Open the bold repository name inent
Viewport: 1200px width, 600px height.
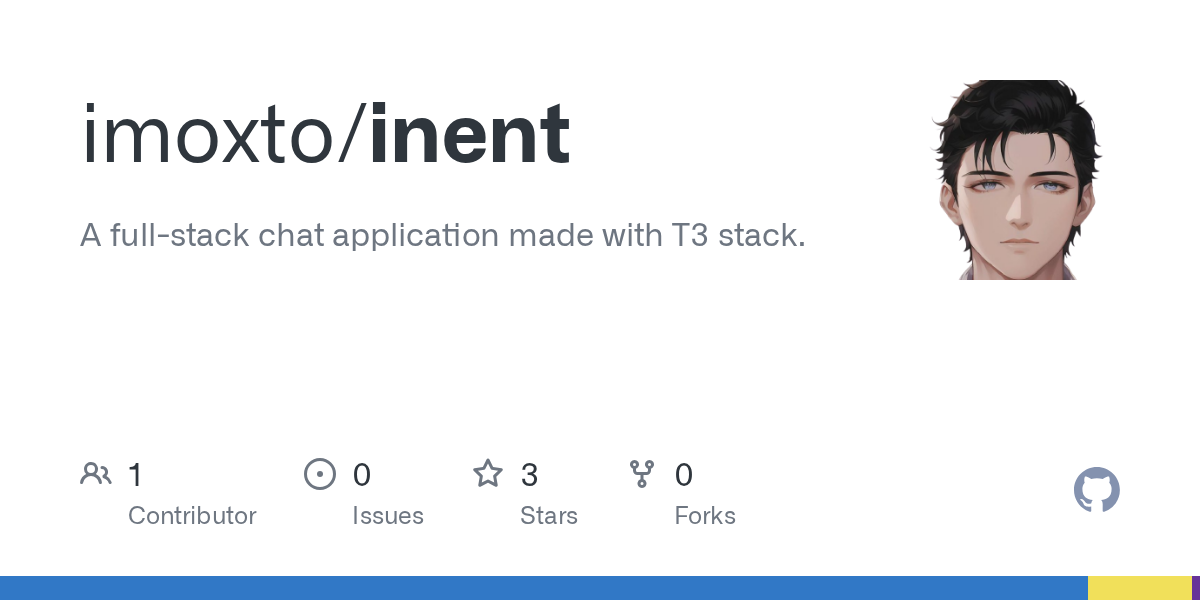(x=470, y=135)
